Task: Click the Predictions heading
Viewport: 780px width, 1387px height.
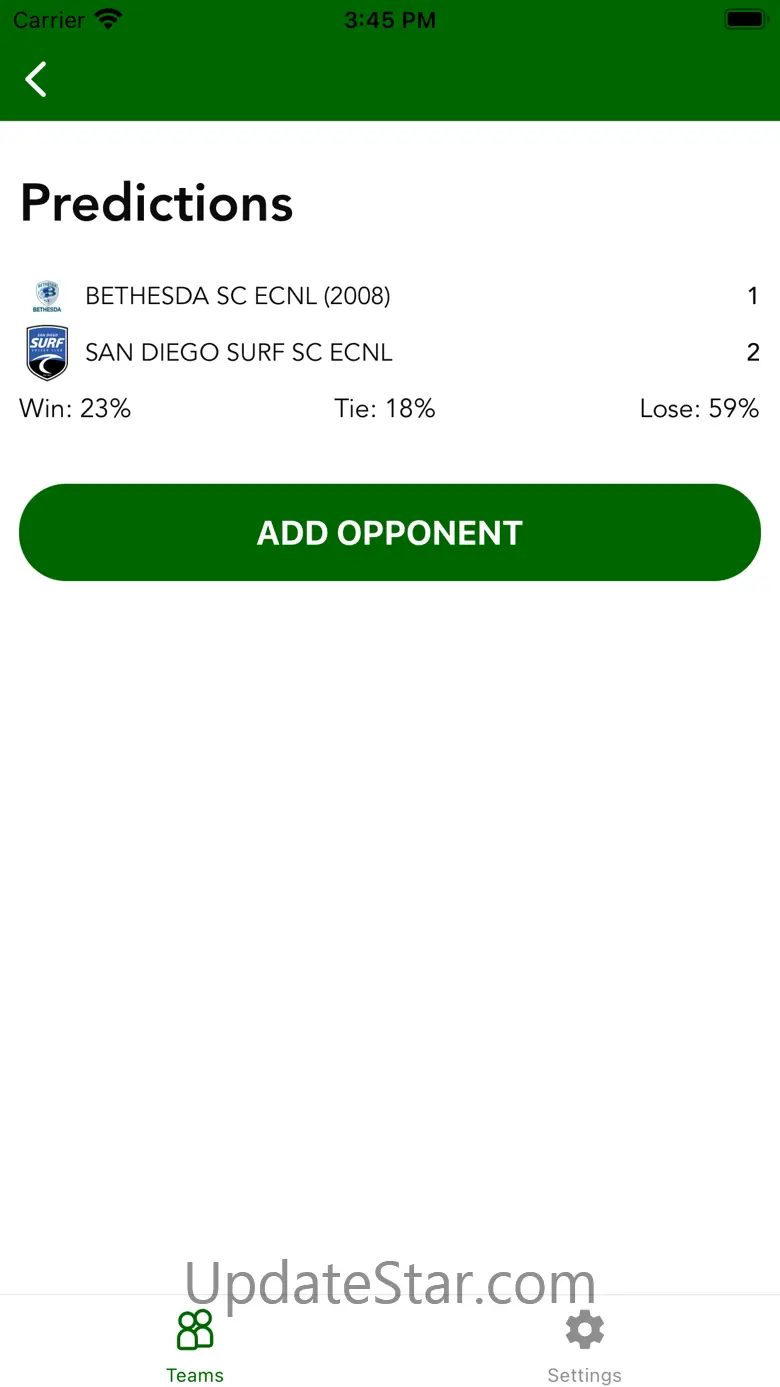Action: click(x=157, y=203)
